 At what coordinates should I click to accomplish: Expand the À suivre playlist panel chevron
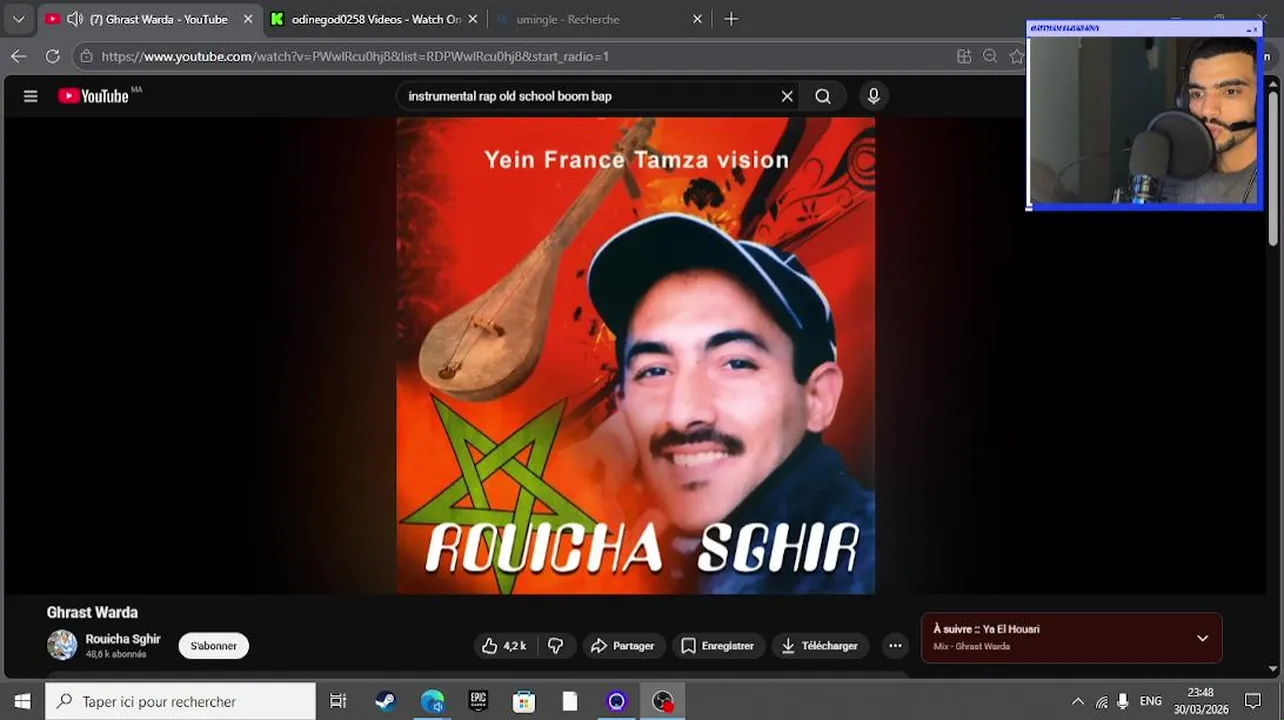pos(1202,638)
